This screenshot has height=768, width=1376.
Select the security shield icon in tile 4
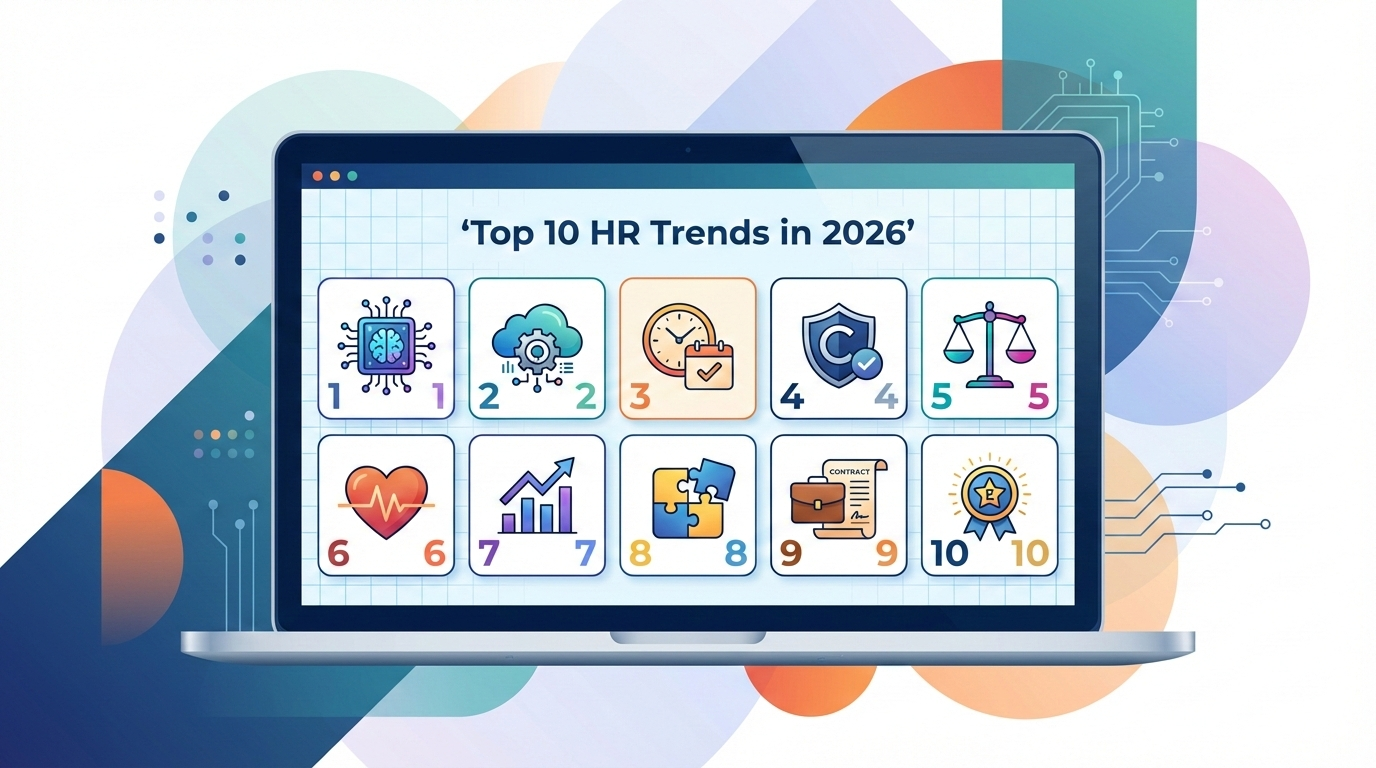838,345
